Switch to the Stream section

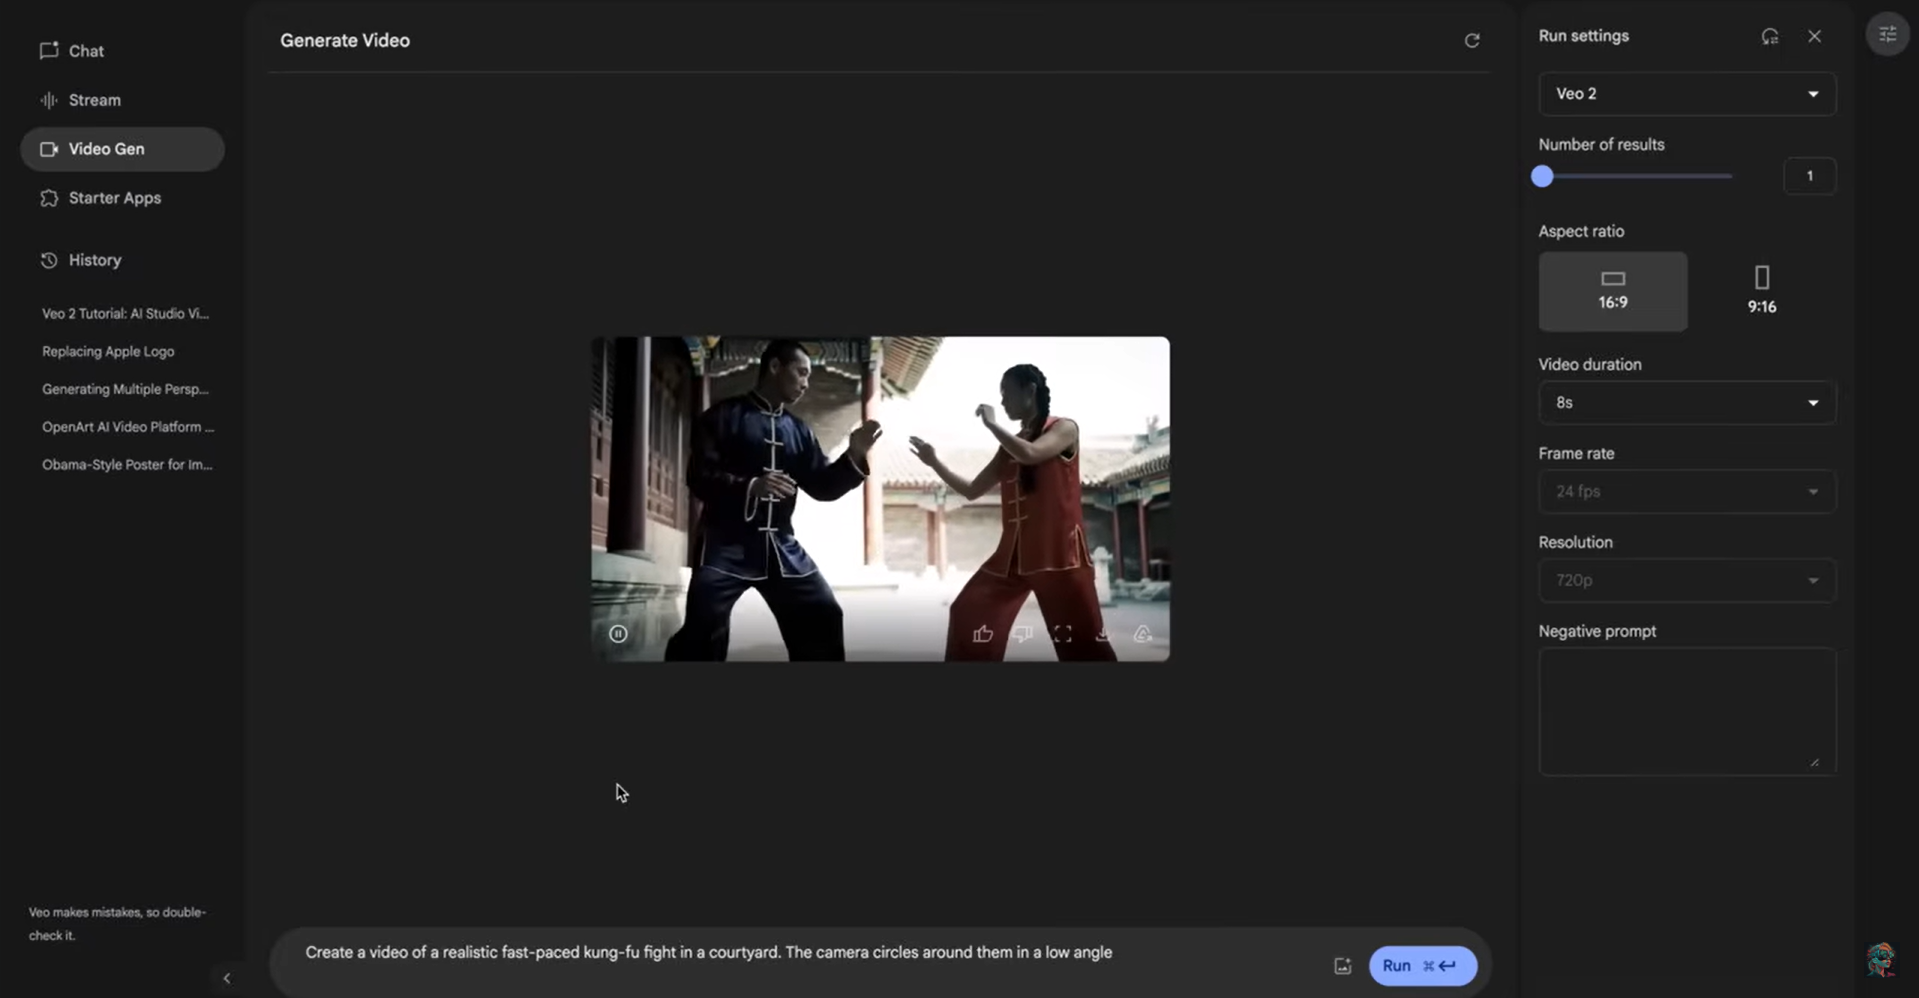95,100
